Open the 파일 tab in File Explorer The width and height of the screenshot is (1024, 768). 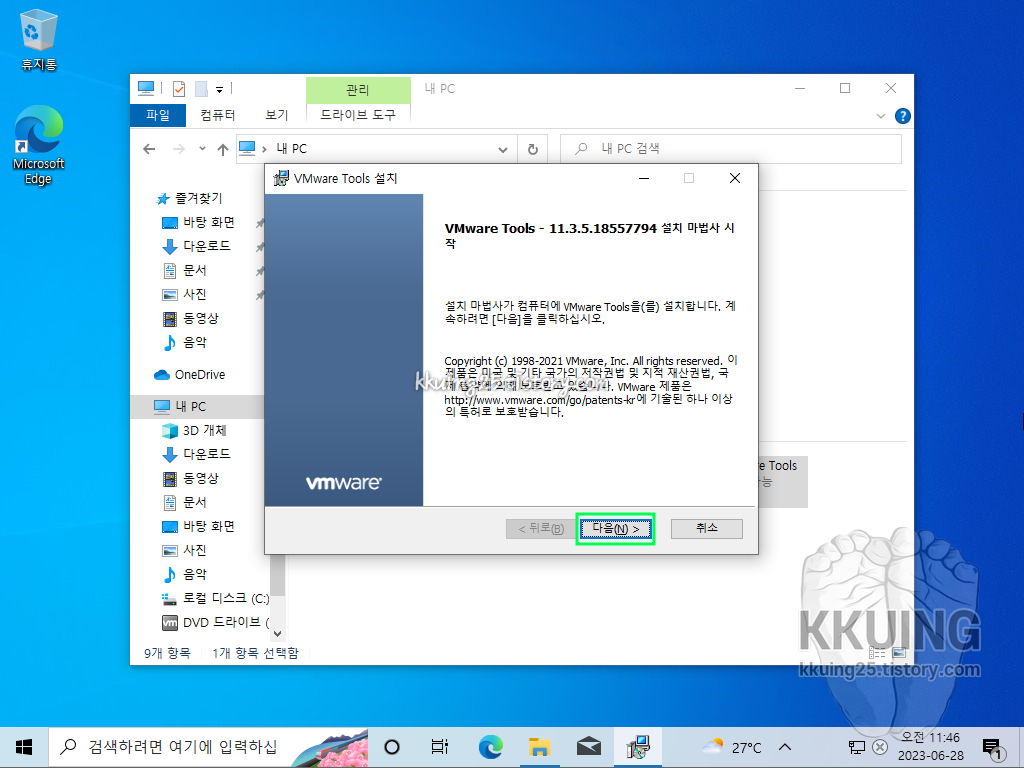pyautogui.click(x=158, y=115)
